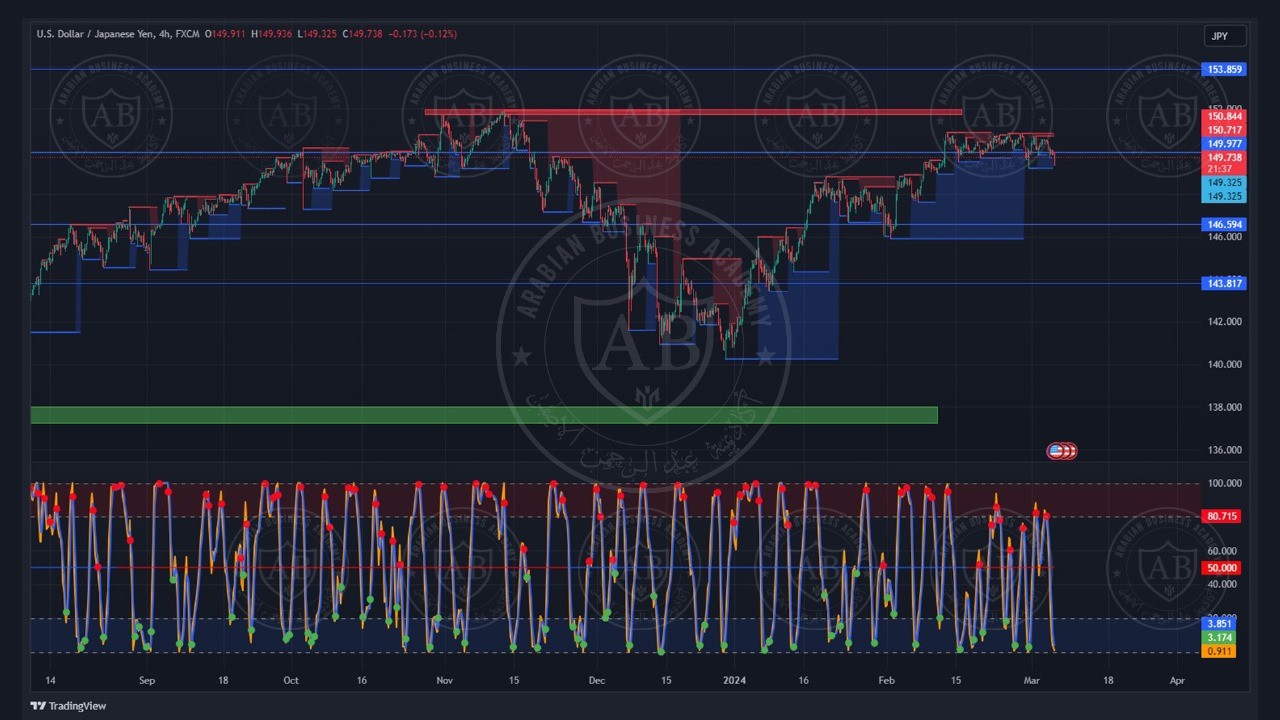Click the 14 date label on the time axis

click(49, 680)
